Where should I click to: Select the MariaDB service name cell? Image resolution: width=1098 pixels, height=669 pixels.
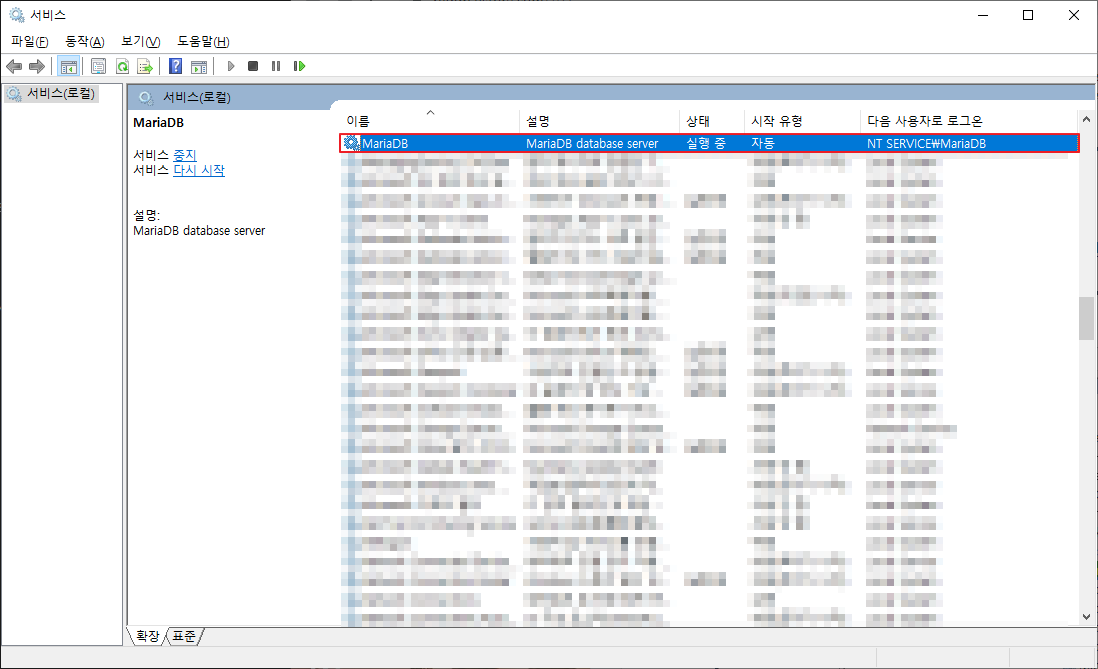(385, 144)
